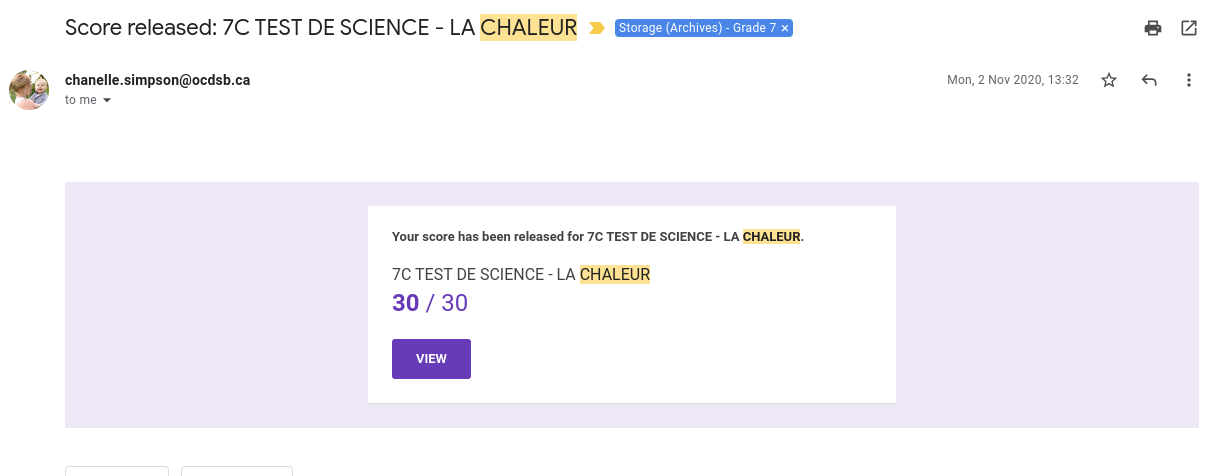Print this email with the printer icon
Image resolution: width=1213 pixels, height=476 pixels.
pyautogui.click(x=1153, y=28)
